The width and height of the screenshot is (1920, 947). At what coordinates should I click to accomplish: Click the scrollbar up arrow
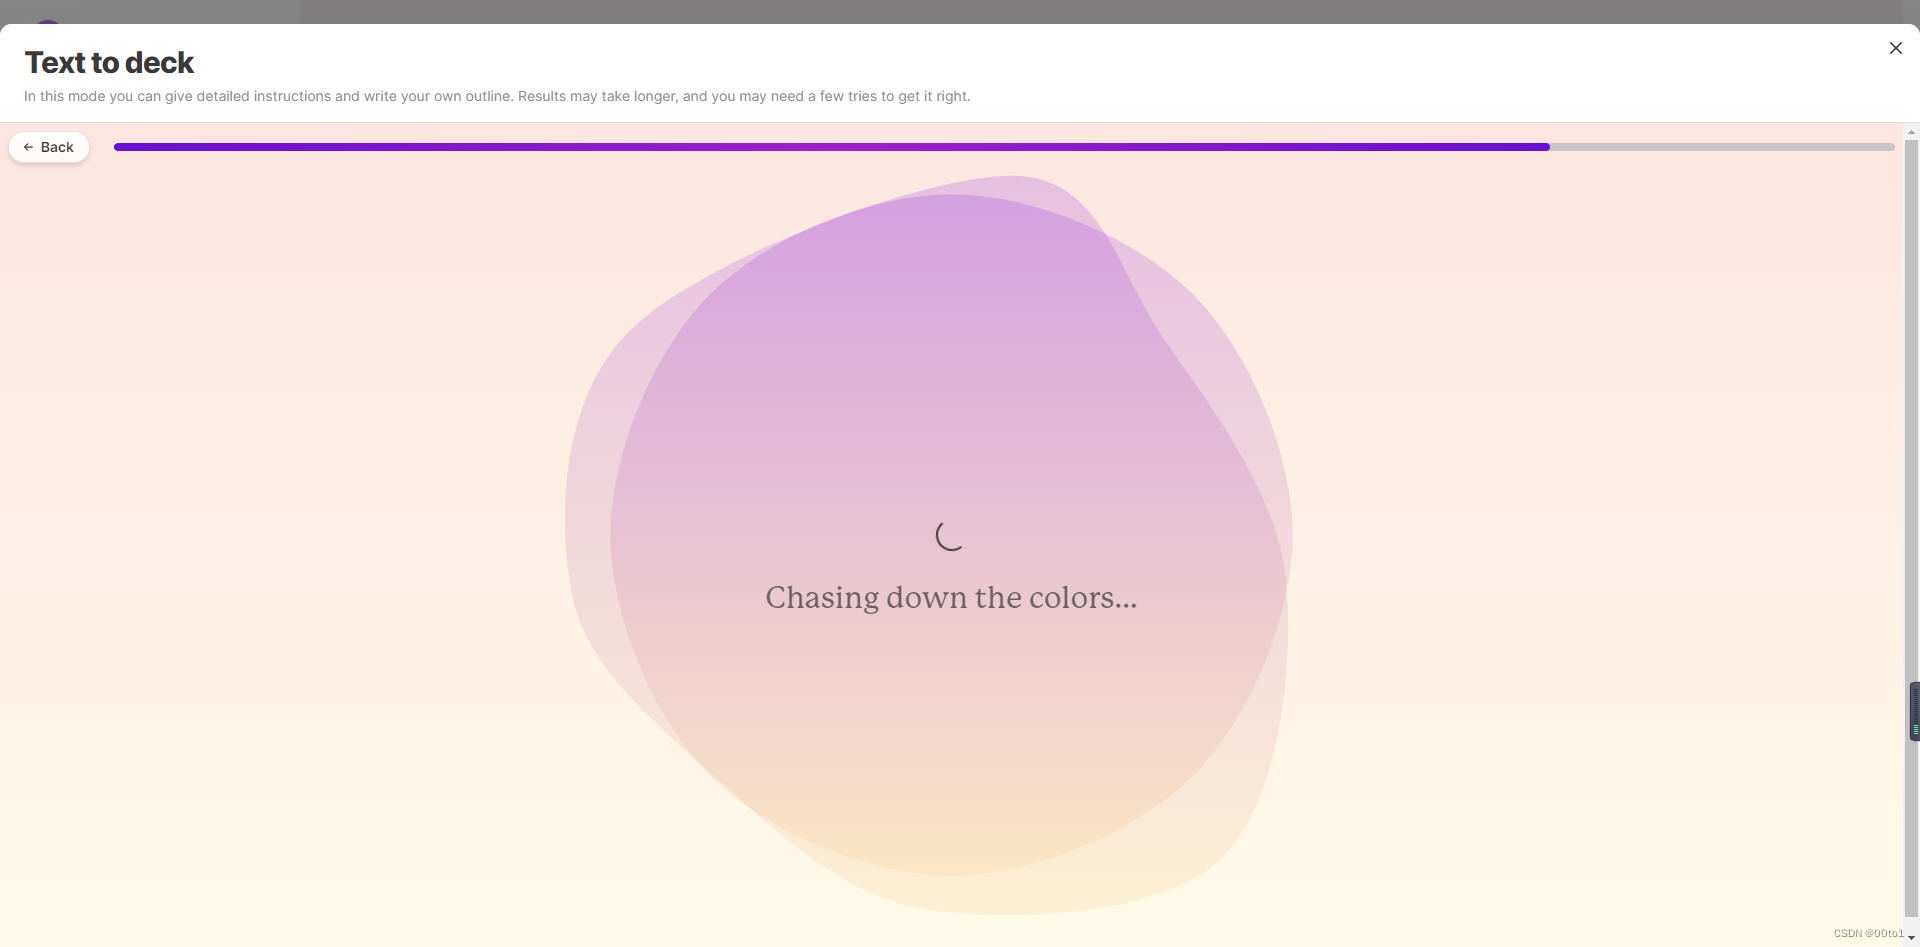point(1911,132)
